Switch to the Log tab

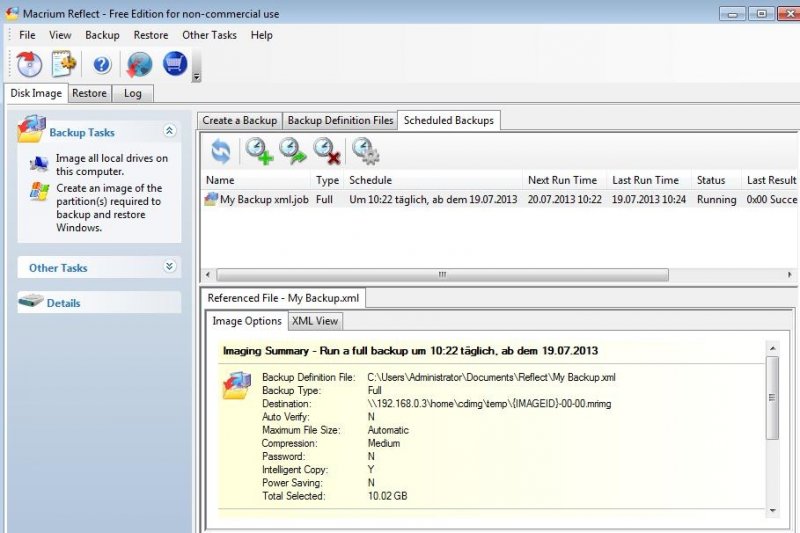tap(133, 93)
